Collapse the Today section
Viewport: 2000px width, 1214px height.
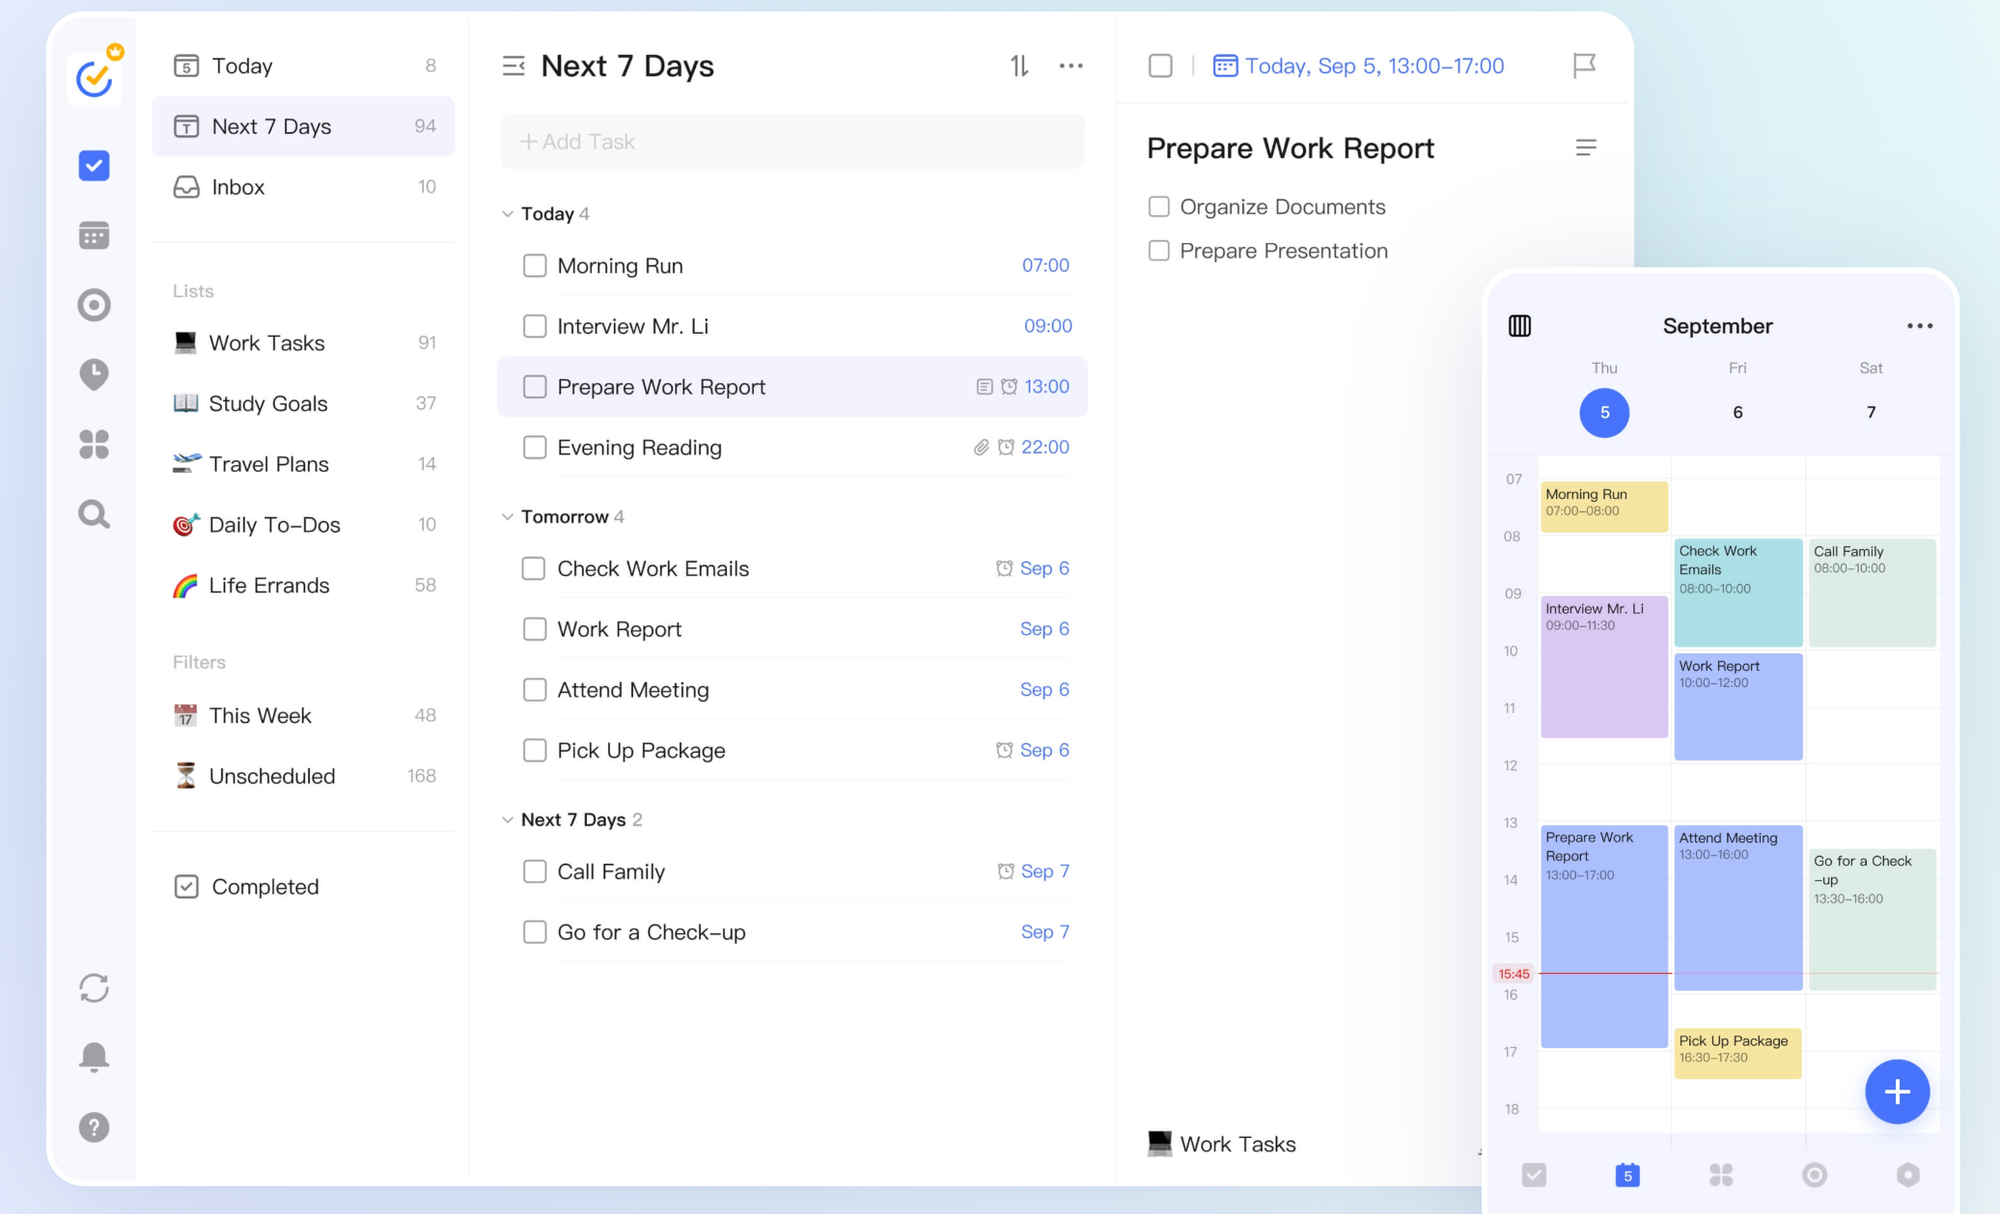pyautogui.click(x=508, y=214)
